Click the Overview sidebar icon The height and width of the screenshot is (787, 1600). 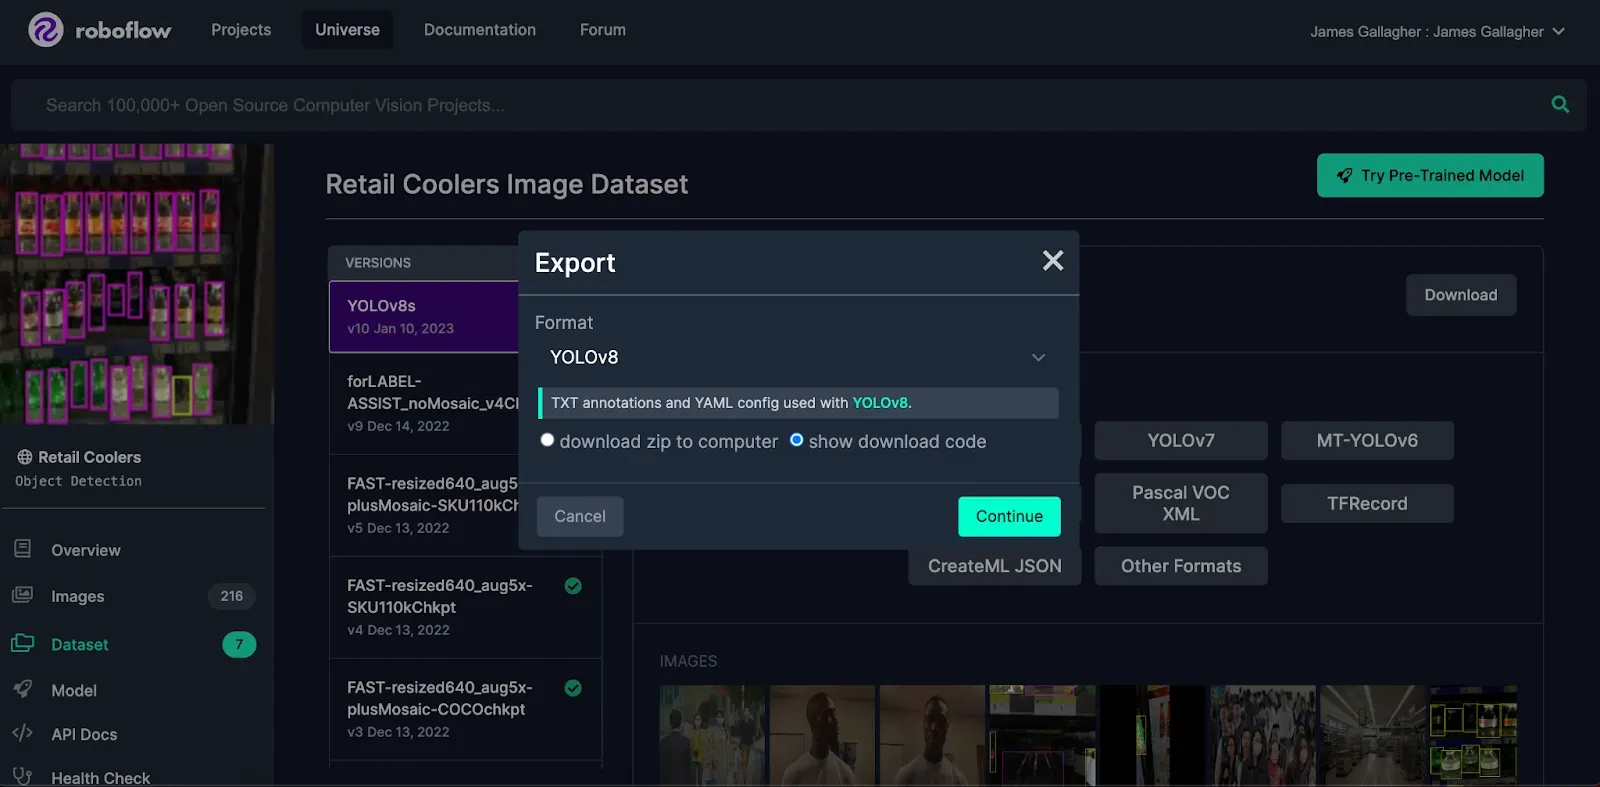click(22, 549)
